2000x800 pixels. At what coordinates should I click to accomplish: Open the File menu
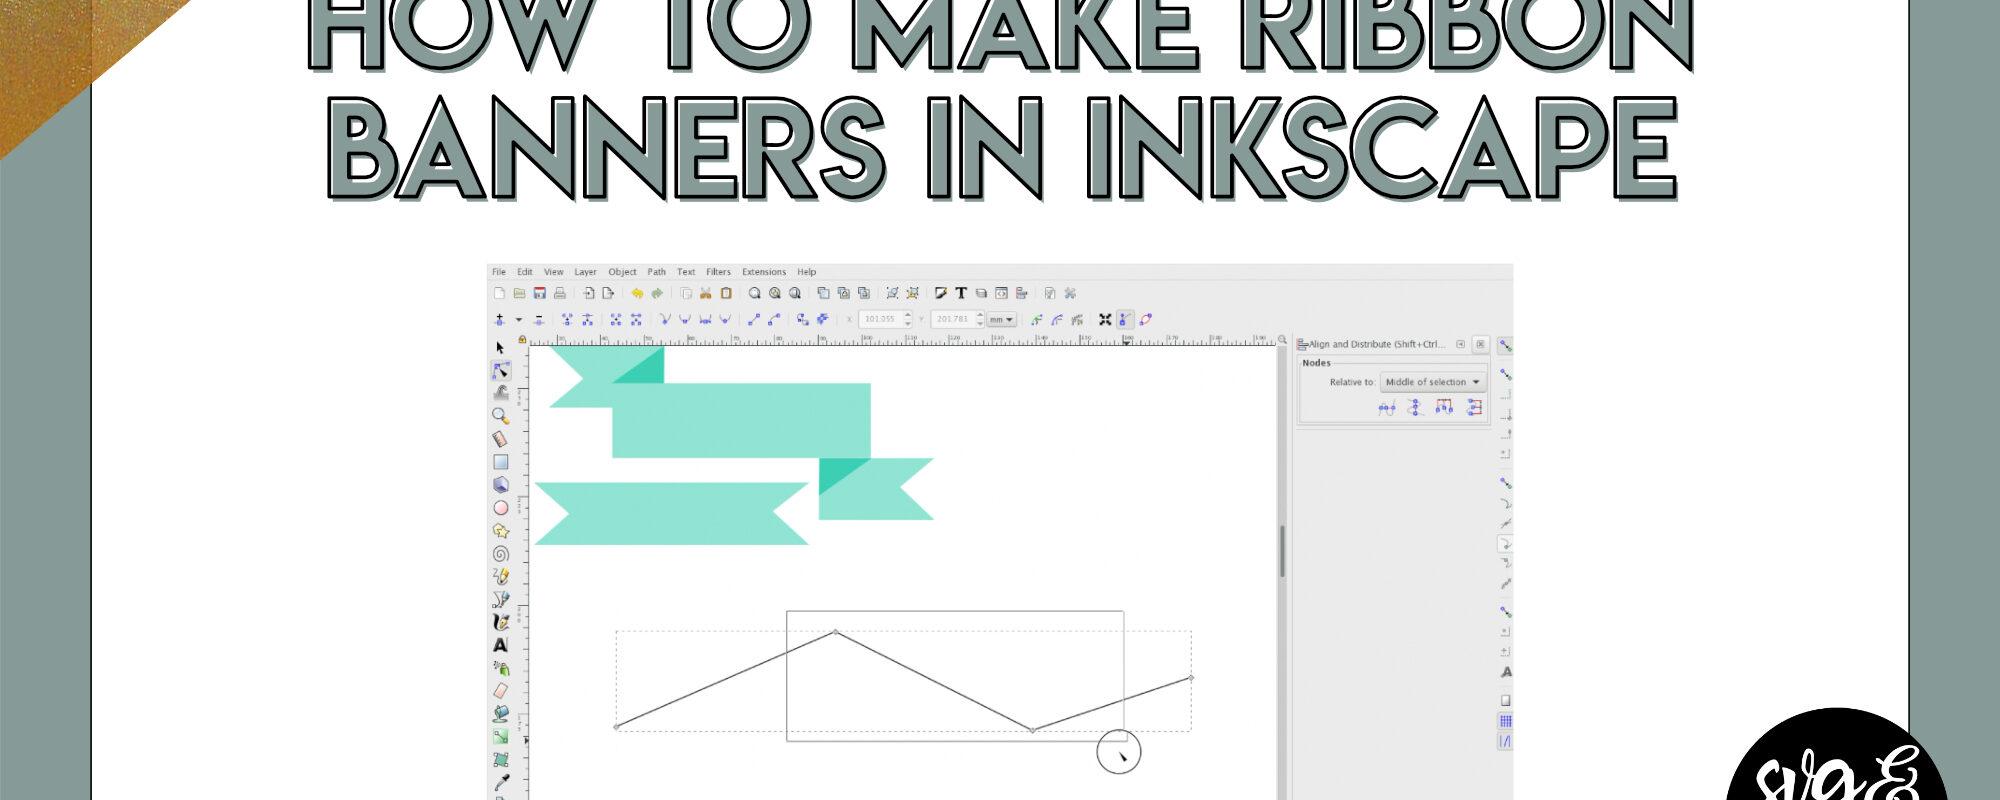[499, 272]
